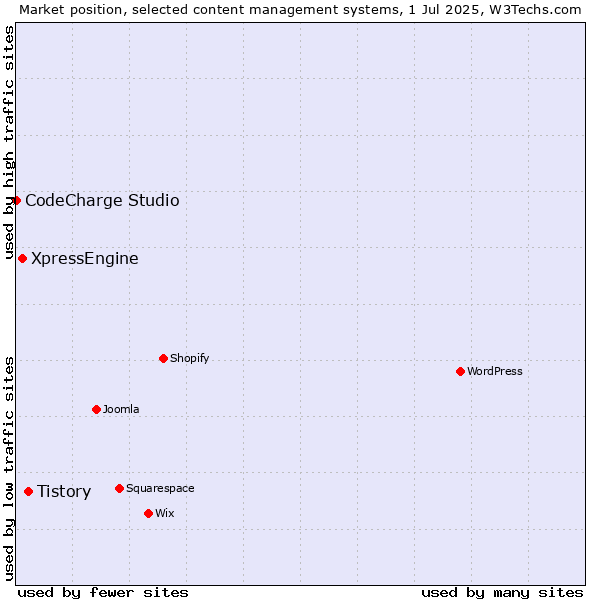The image size is (600, 600).
Task: Click the WordPress red data point
Action: pos(460,371)
